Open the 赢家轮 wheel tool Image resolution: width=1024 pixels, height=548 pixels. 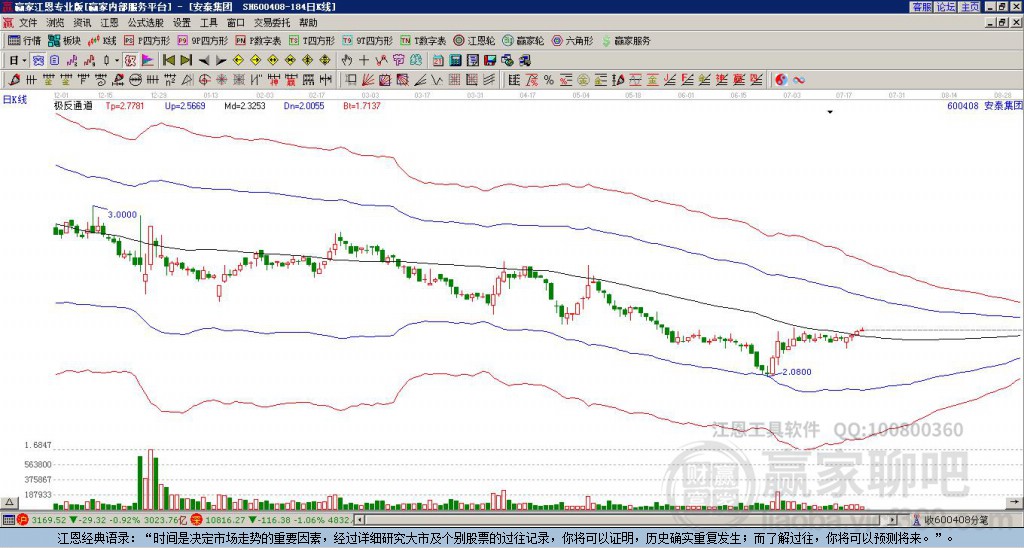[522, 40]
